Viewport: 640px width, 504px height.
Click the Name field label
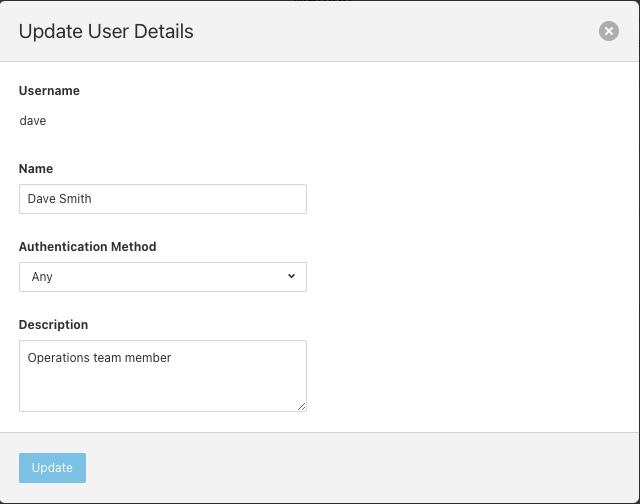click(36, 169)
